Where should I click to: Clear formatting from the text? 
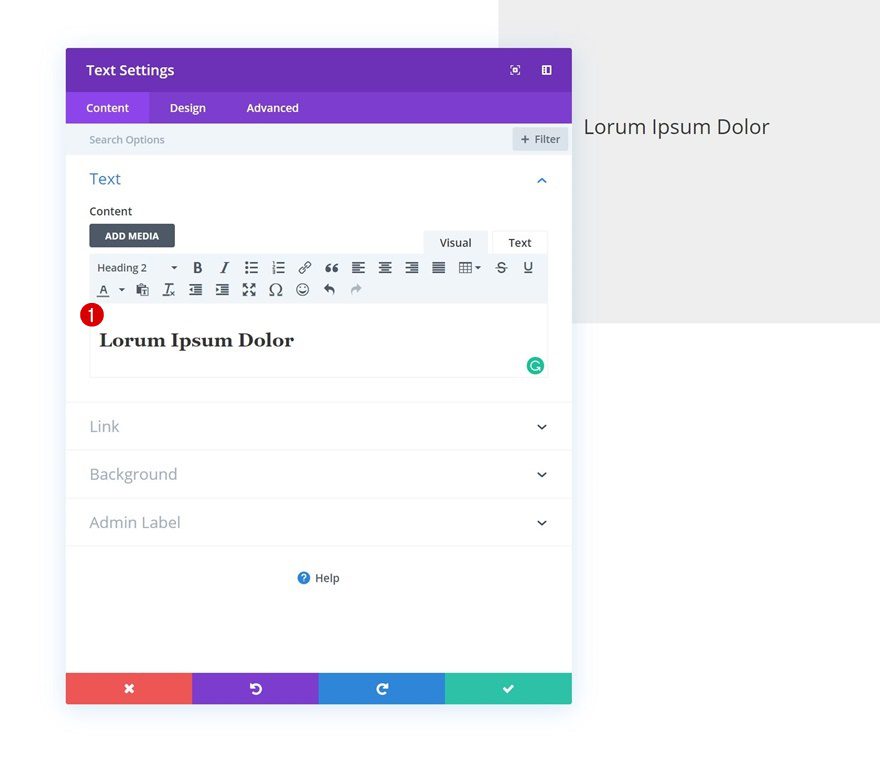[168, 289]
